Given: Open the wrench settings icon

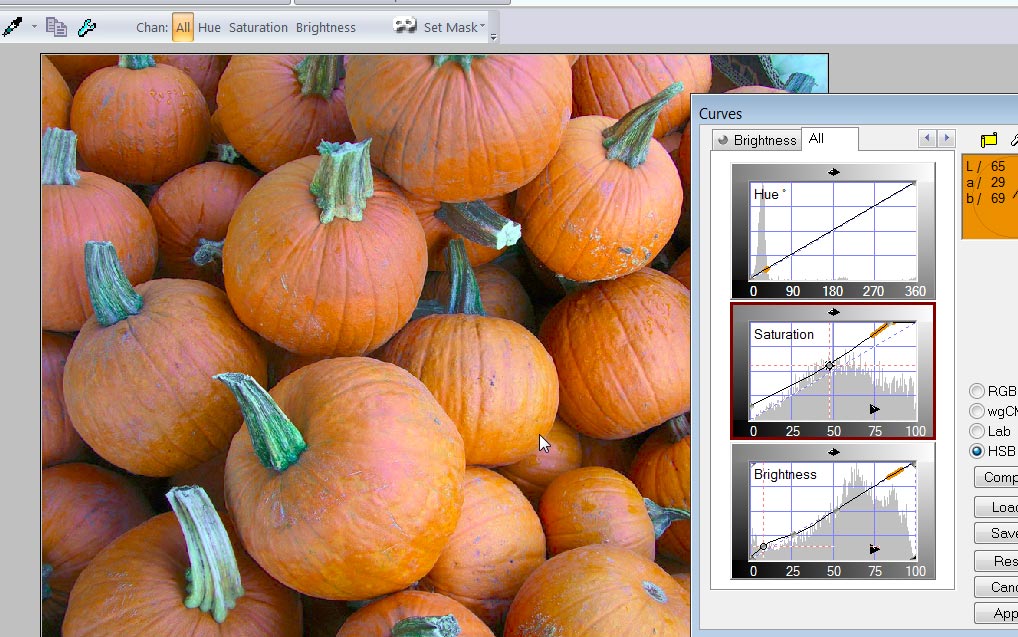Looking at the screenshot, I should tap(86, 27).
